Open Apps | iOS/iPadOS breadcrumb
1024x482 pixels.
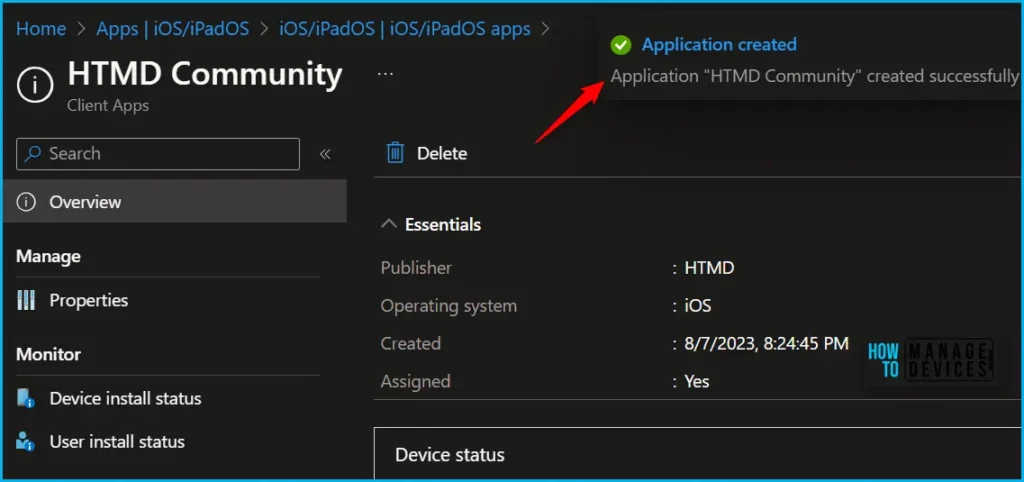[x=172, y=29]
